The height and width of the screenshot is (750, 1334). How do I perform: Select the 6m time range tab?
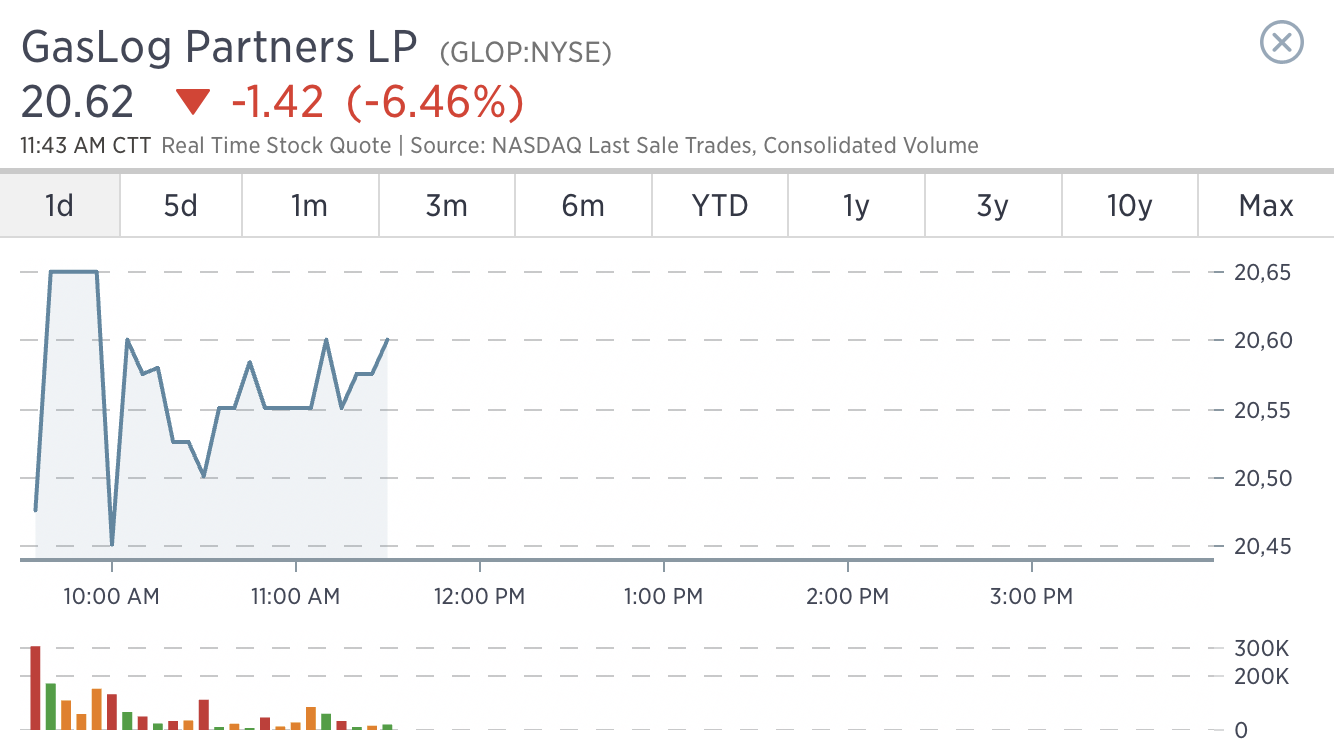[x=584, y=206]
